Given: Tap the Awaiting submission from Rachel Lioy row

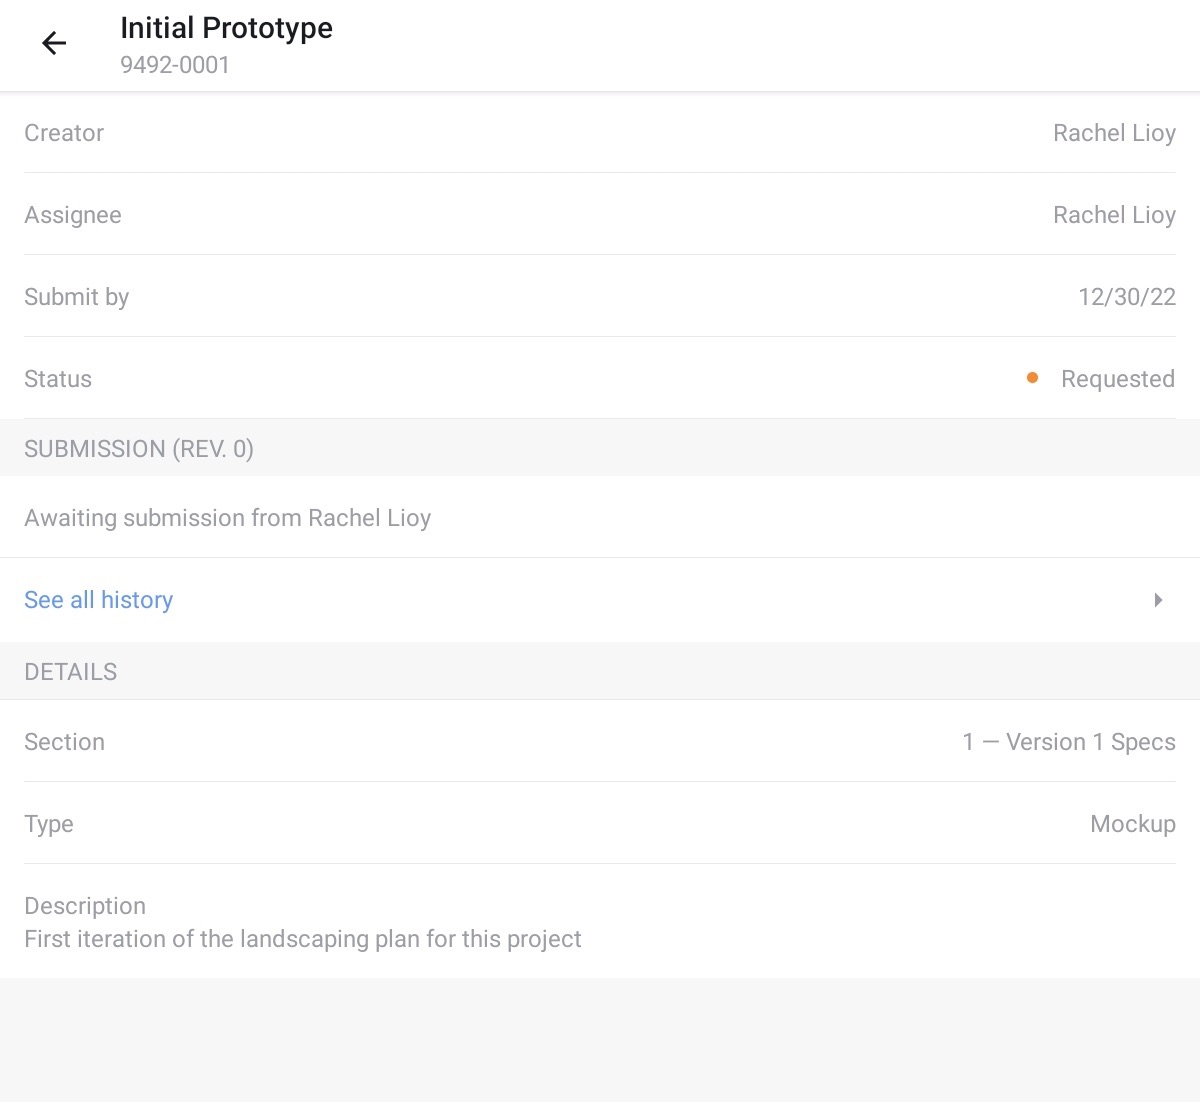Looking at the screenshot, I should pyautogui.click(x=228, y=518).
